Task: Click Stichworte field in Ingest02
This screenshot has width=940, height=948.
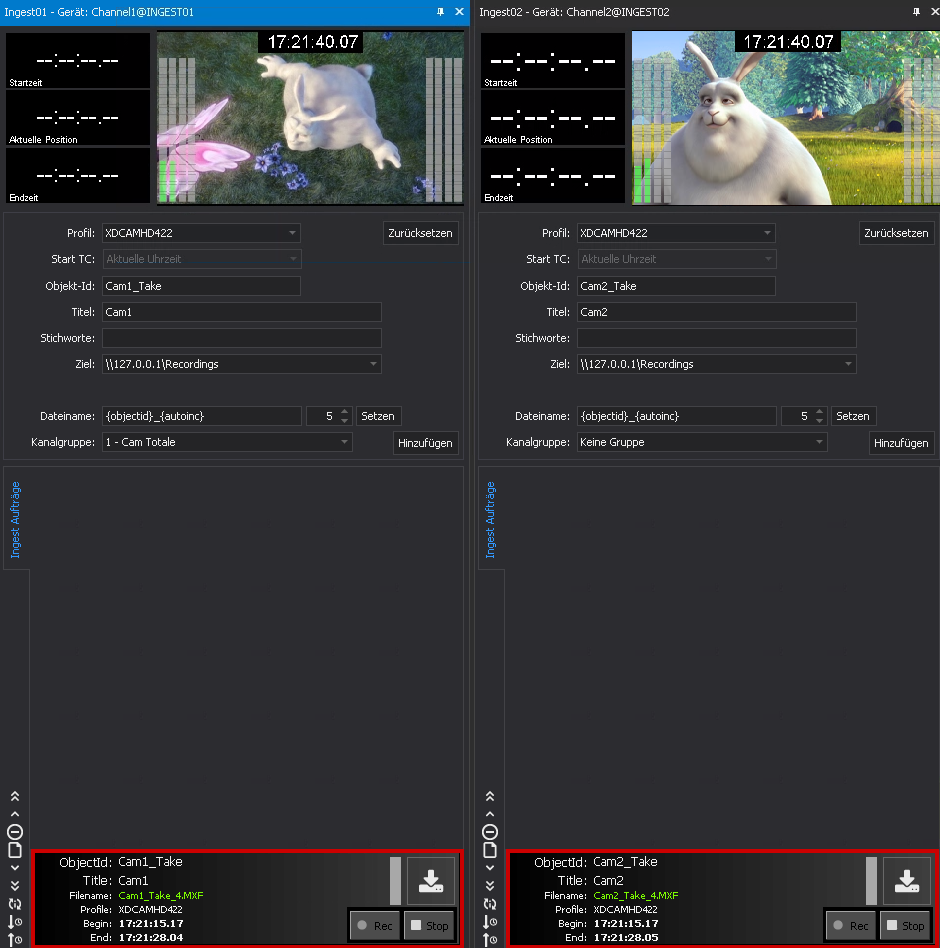Action: 717,338
